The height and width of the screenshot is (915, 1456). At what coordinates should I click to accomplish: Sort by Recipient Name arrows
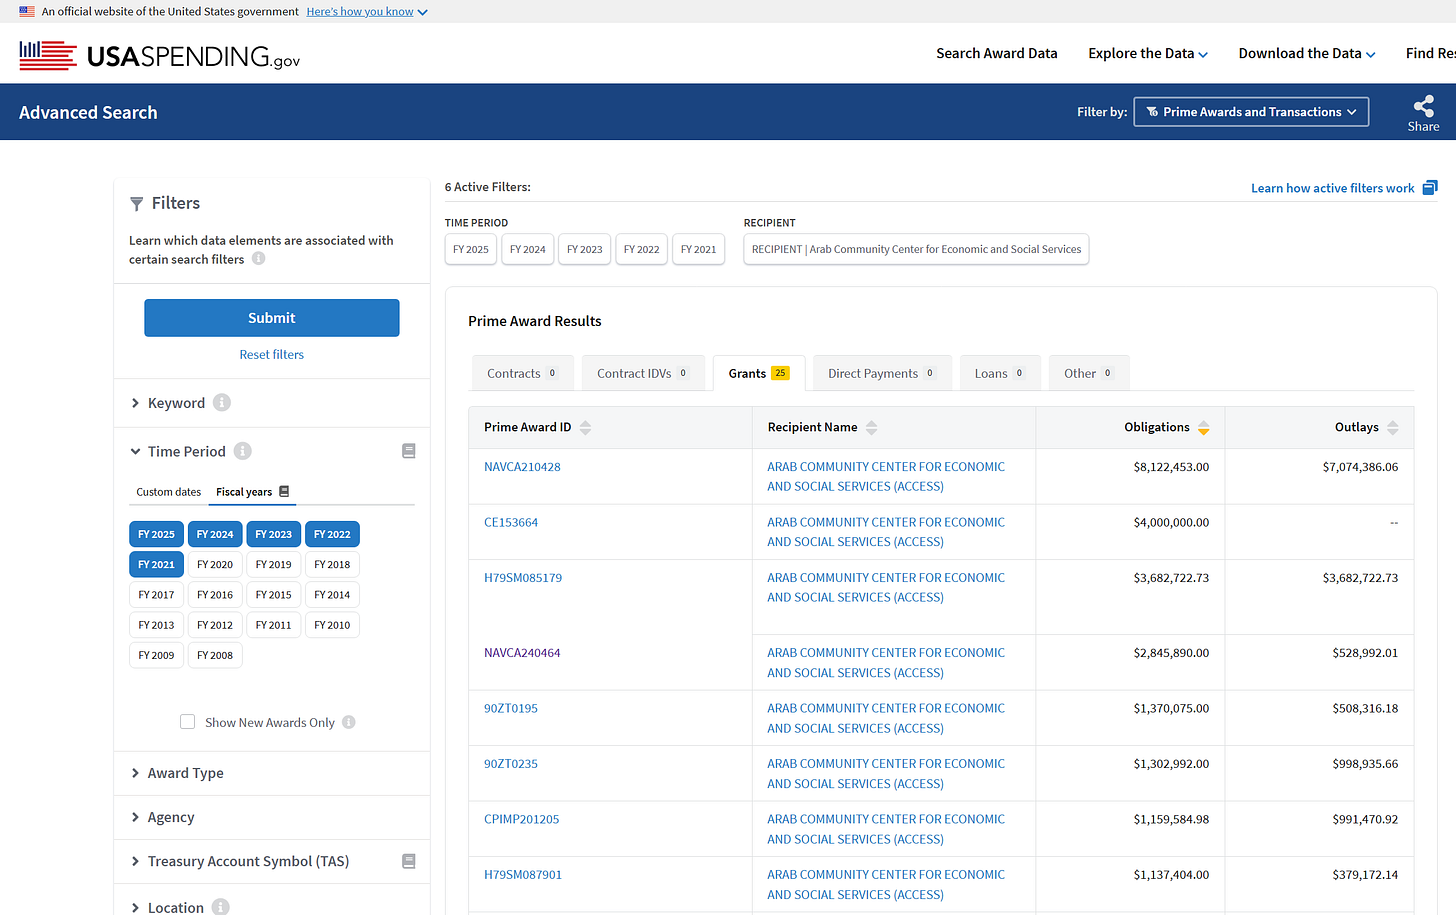point(872,427)
